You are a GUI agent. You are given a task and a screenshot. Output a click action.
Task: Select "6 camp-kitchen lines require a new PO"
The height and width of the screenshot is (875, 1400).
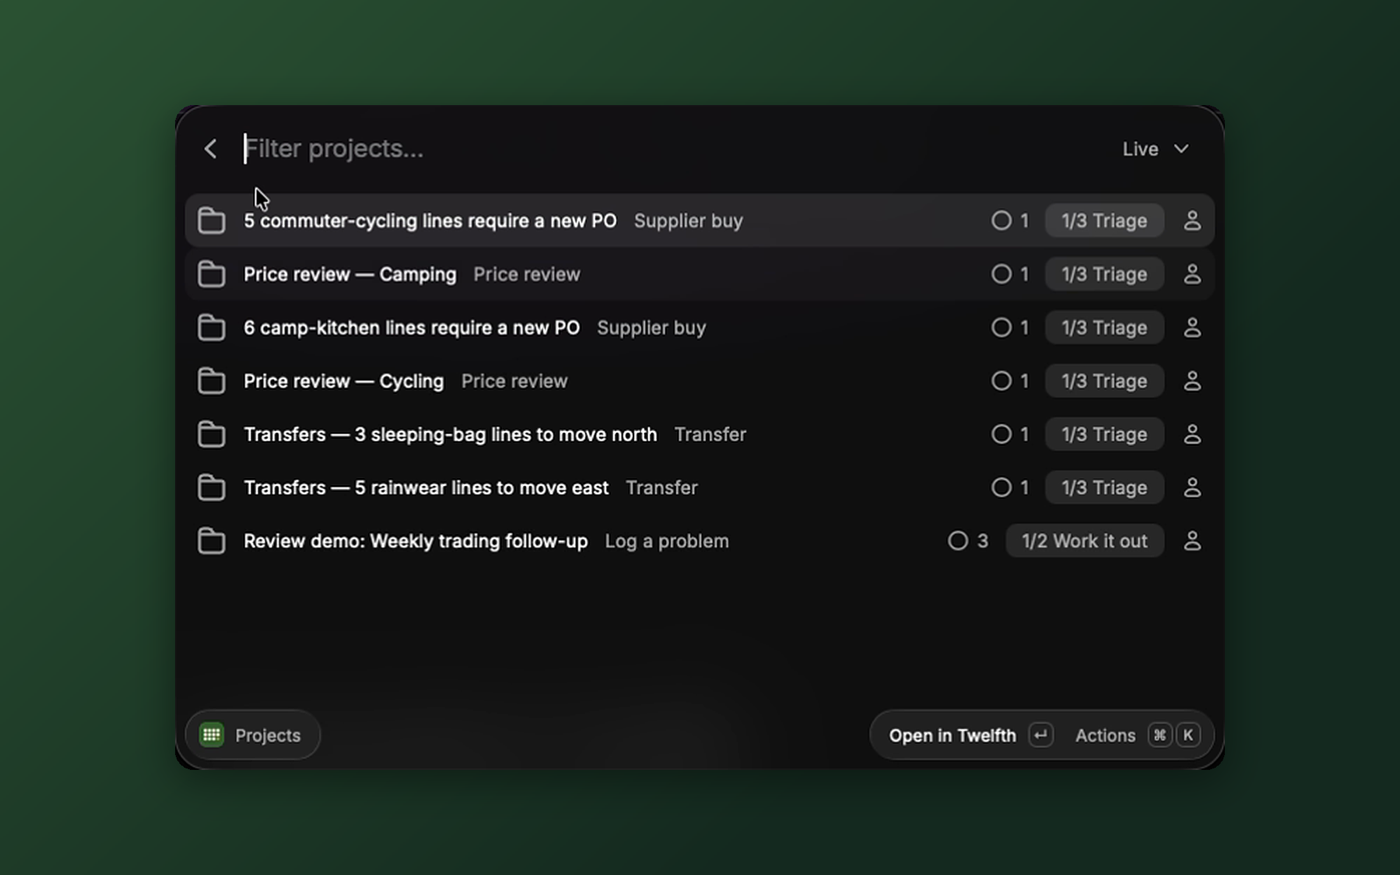(700, 328)
